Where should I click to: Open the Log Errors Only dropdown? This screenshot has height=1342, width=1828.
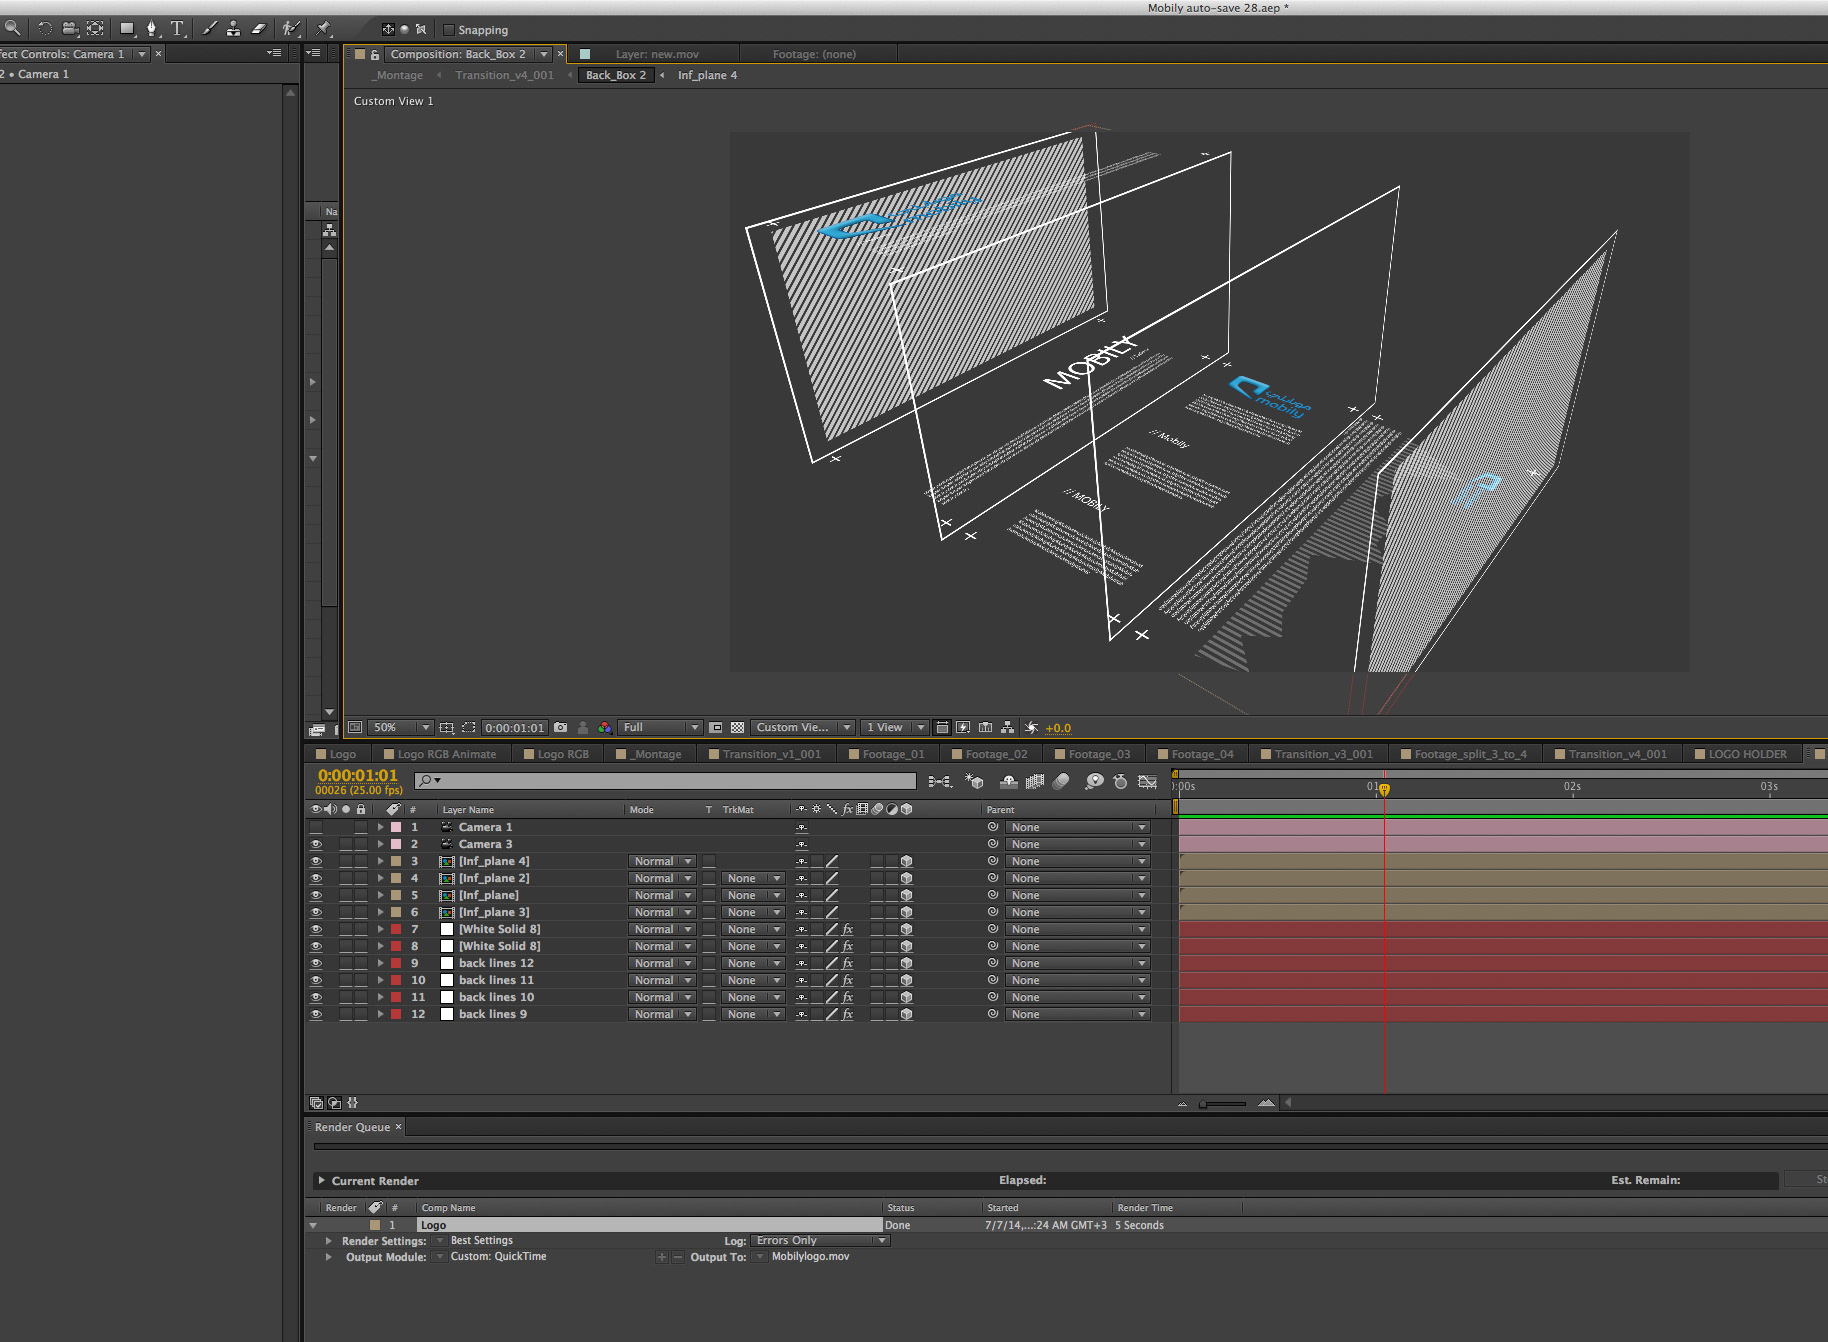820,1241
